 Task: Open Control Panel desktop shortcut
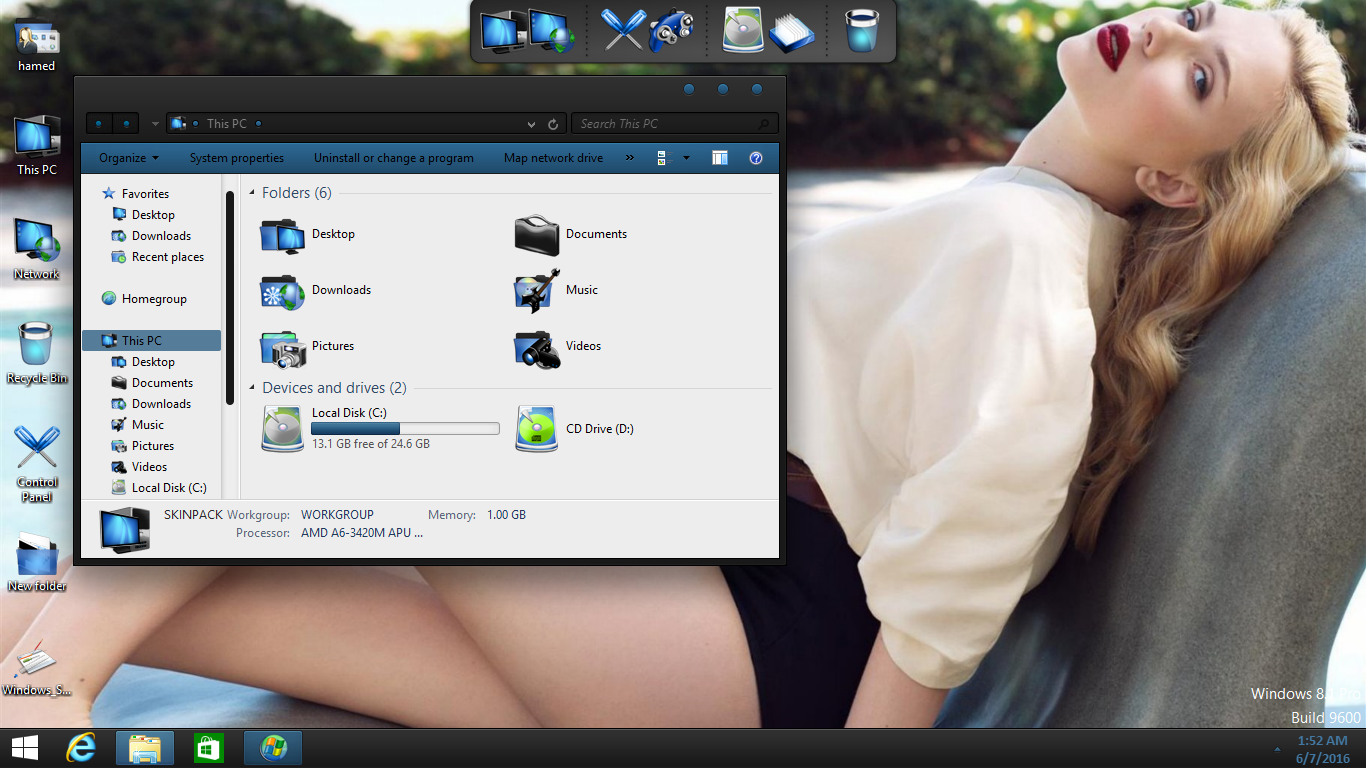pos(37,449)
